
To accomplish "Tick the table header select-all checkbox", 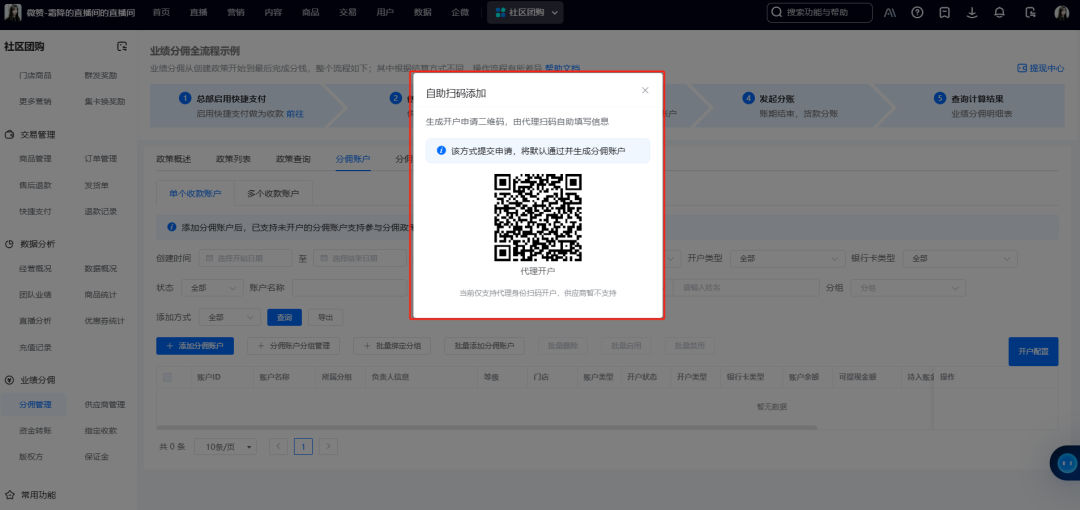I will click(x=167, y=377).
